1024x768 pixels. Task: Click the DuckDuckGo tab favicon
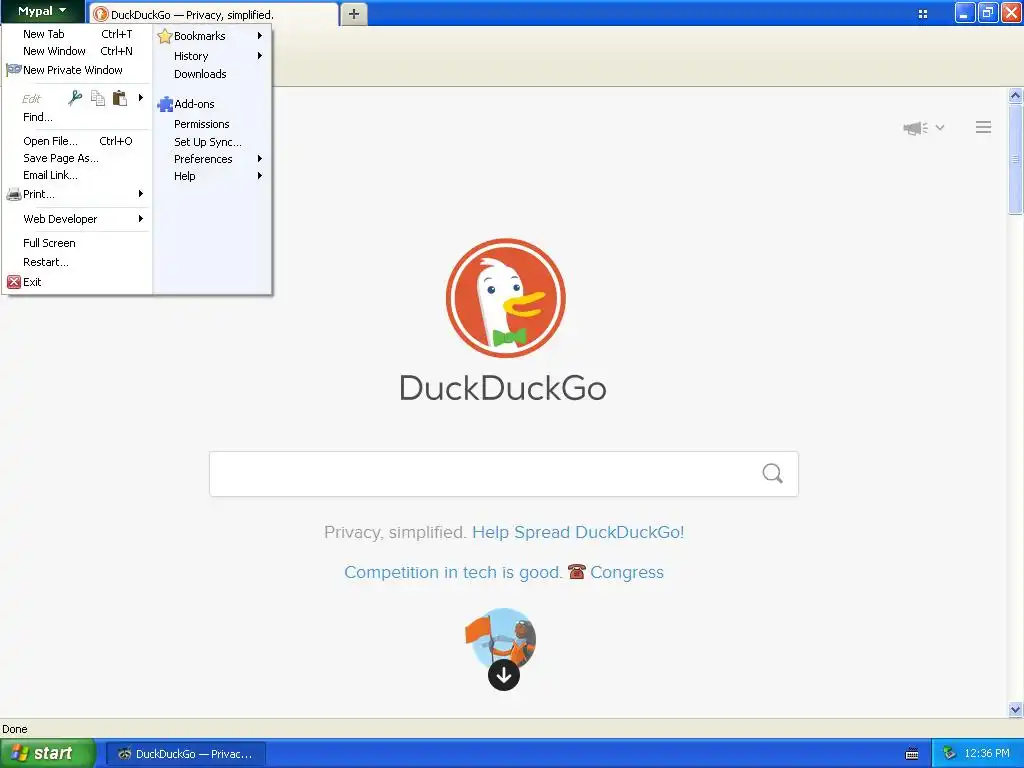[x=101, y=14]
